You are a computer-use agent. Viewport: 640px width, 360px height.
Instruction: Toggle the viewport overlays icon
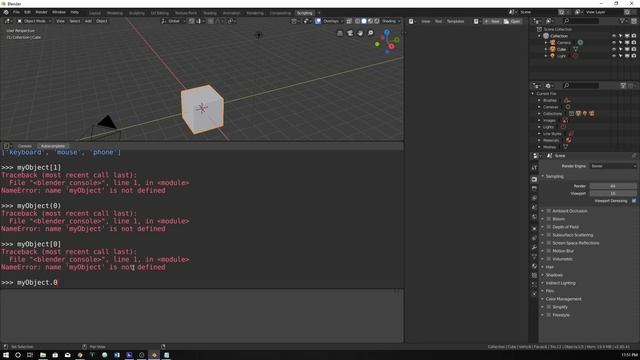point(318,21)
